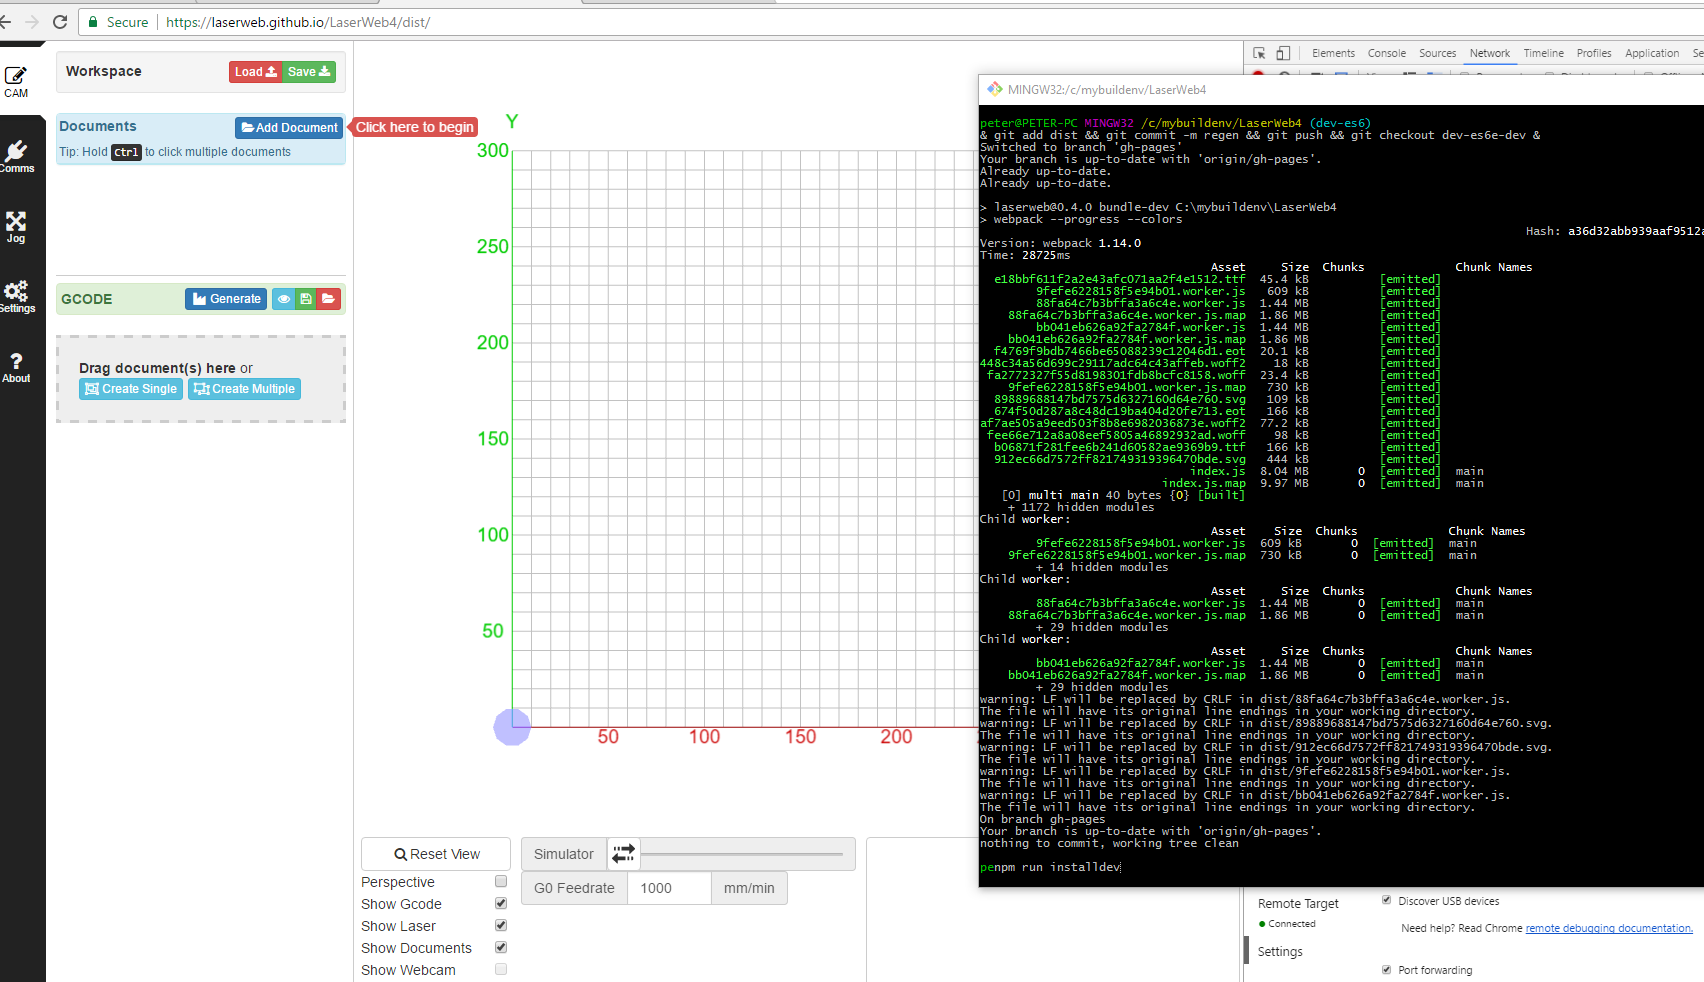Activate DevTools inspect element picker
The height and width of the screenshot is (982, 1704).
1259,53
